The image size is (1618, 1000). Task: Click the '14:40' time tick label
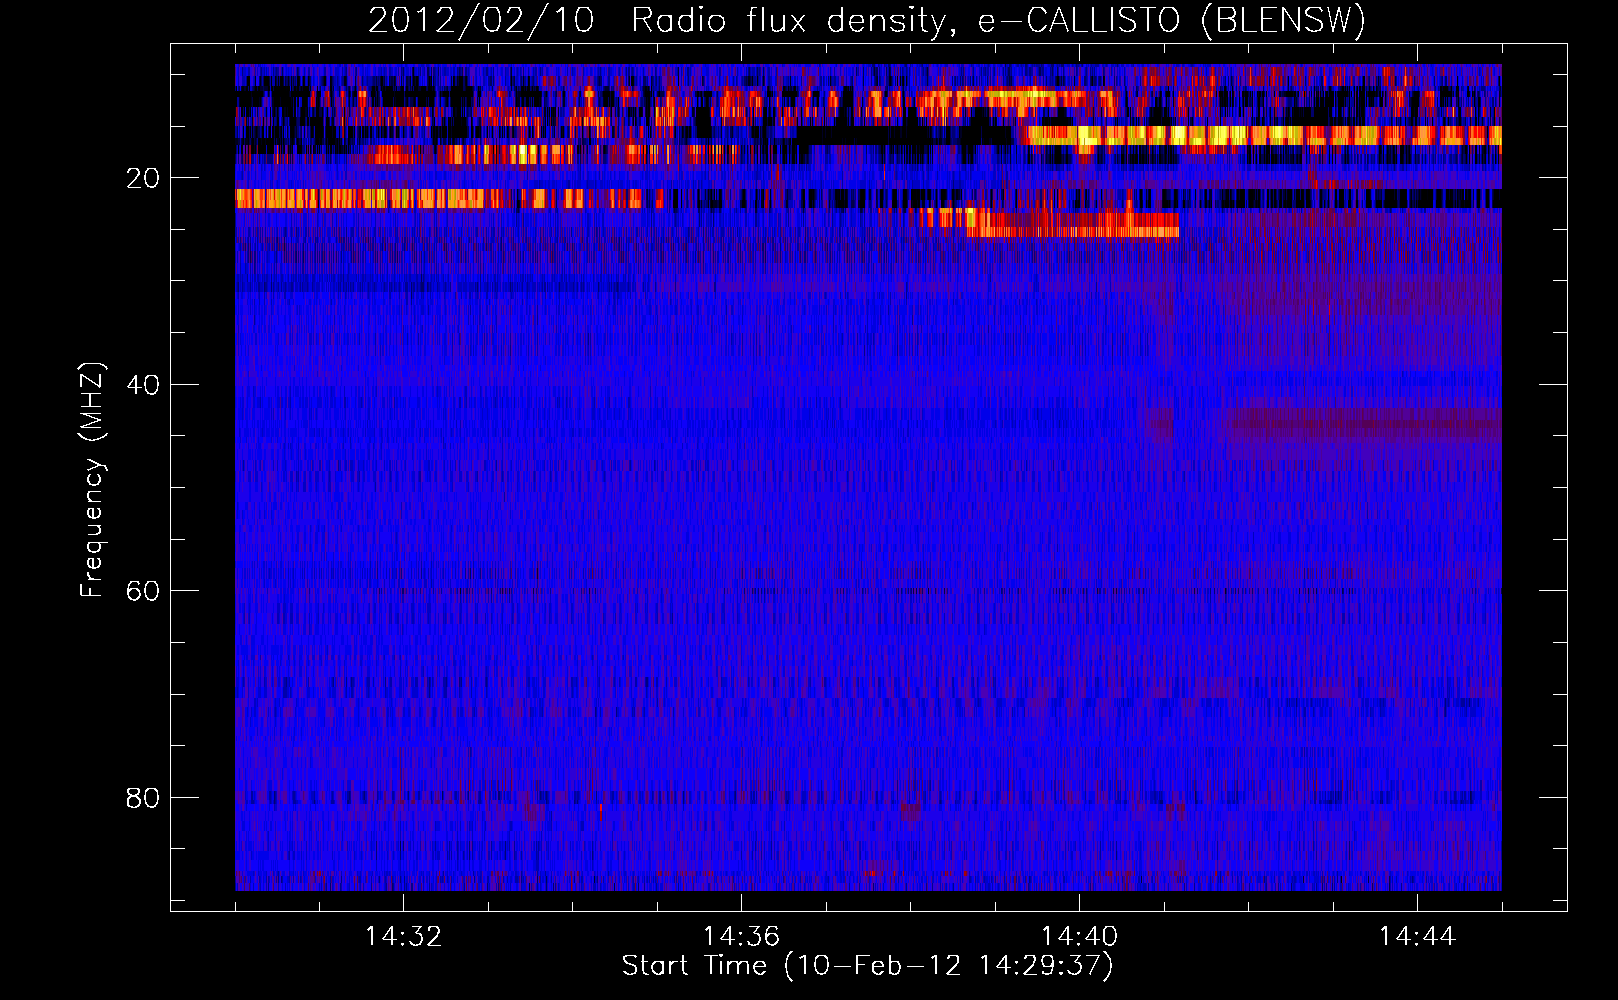(x=1079, y=937)
